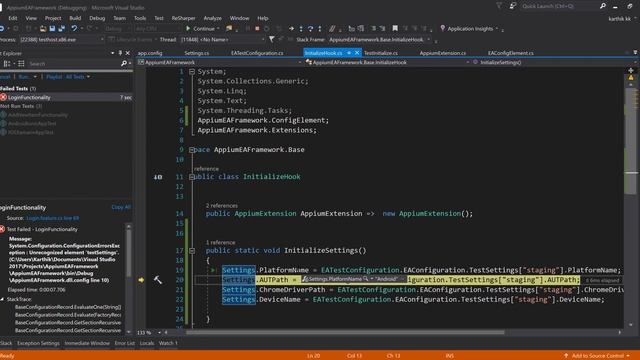Click the Bookmark toolbar icon
This screenshot has width=640, height=360.
[395, 29]
